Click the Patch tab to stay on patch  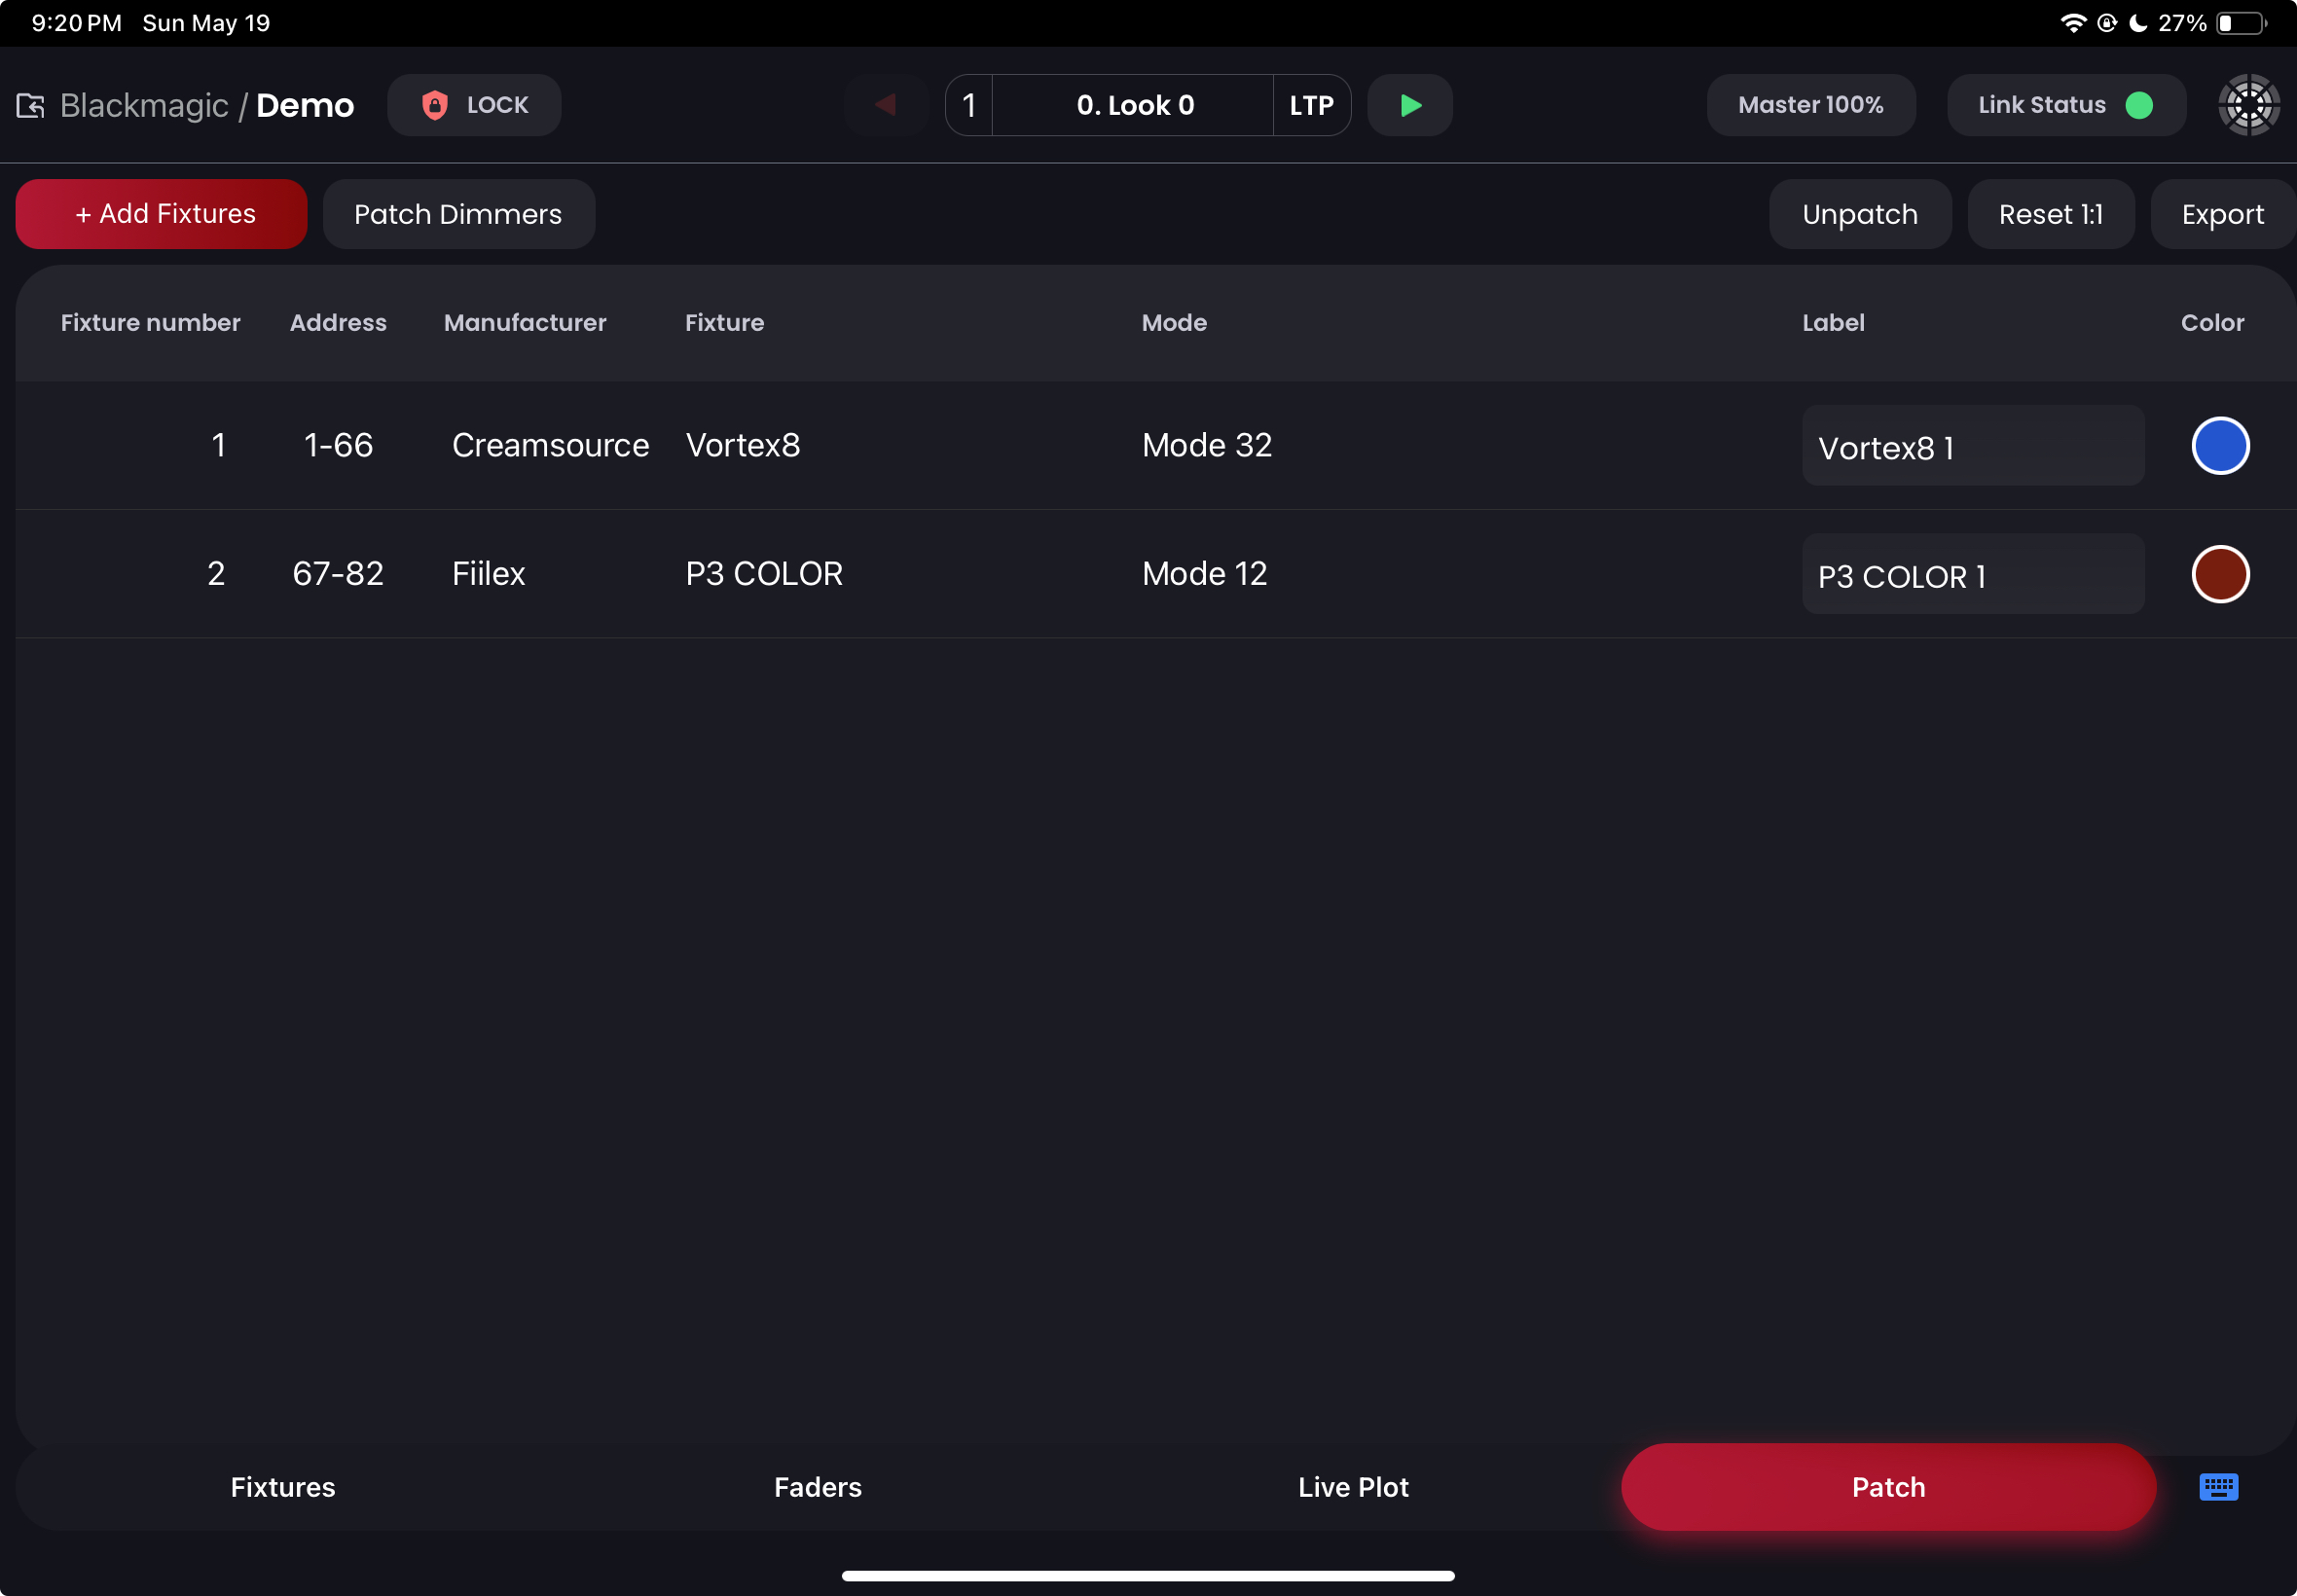click(x=1888, y=1488)
